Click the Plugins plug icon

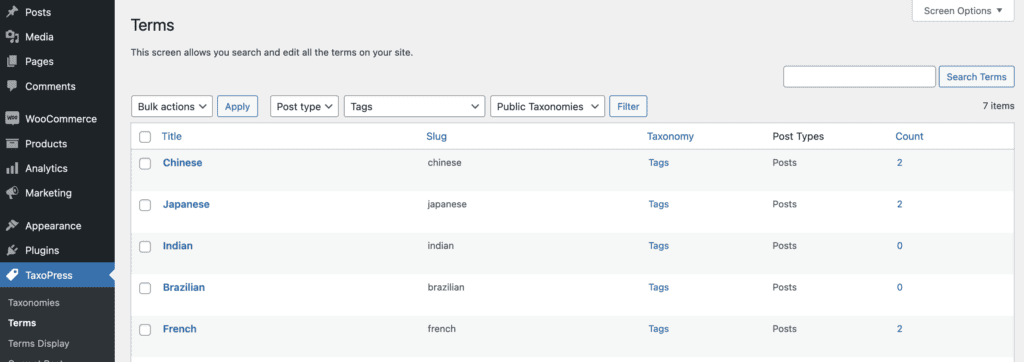click(x=12, y=251)
